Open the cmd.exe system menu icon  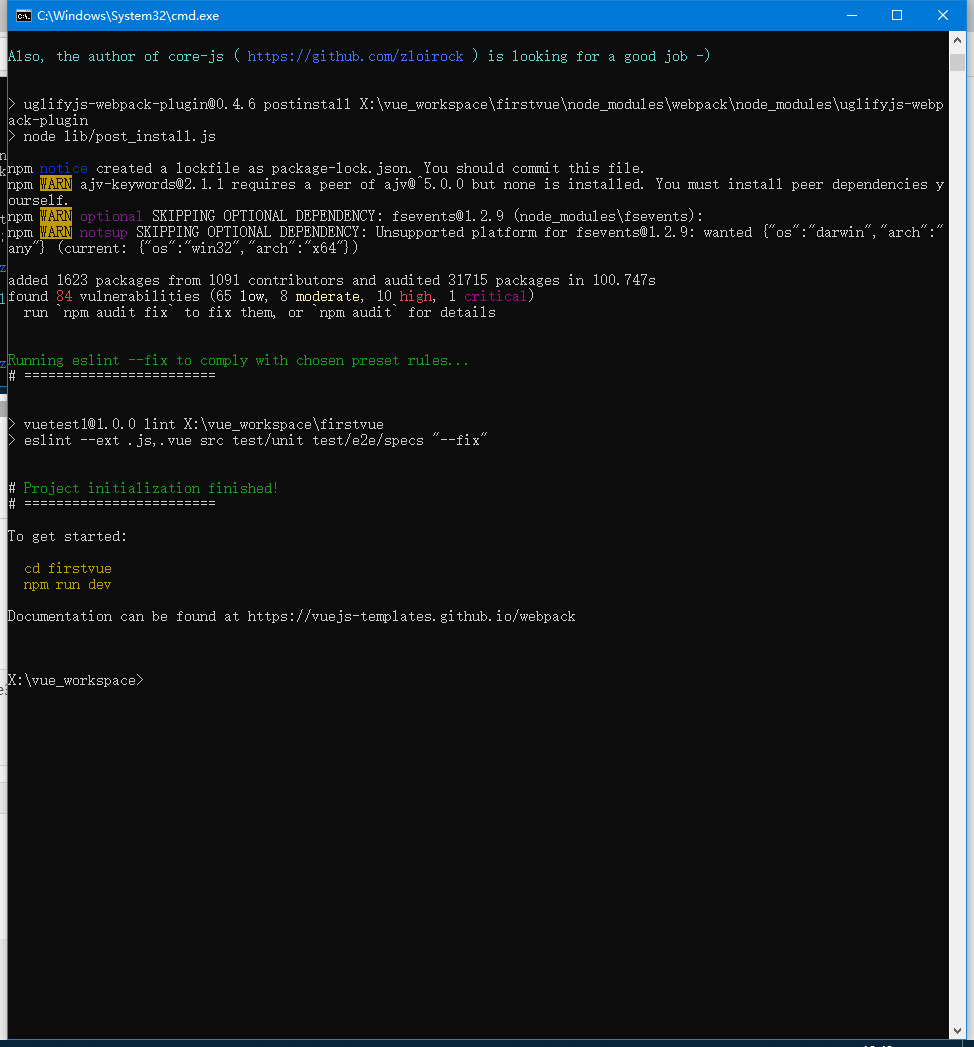23,15
